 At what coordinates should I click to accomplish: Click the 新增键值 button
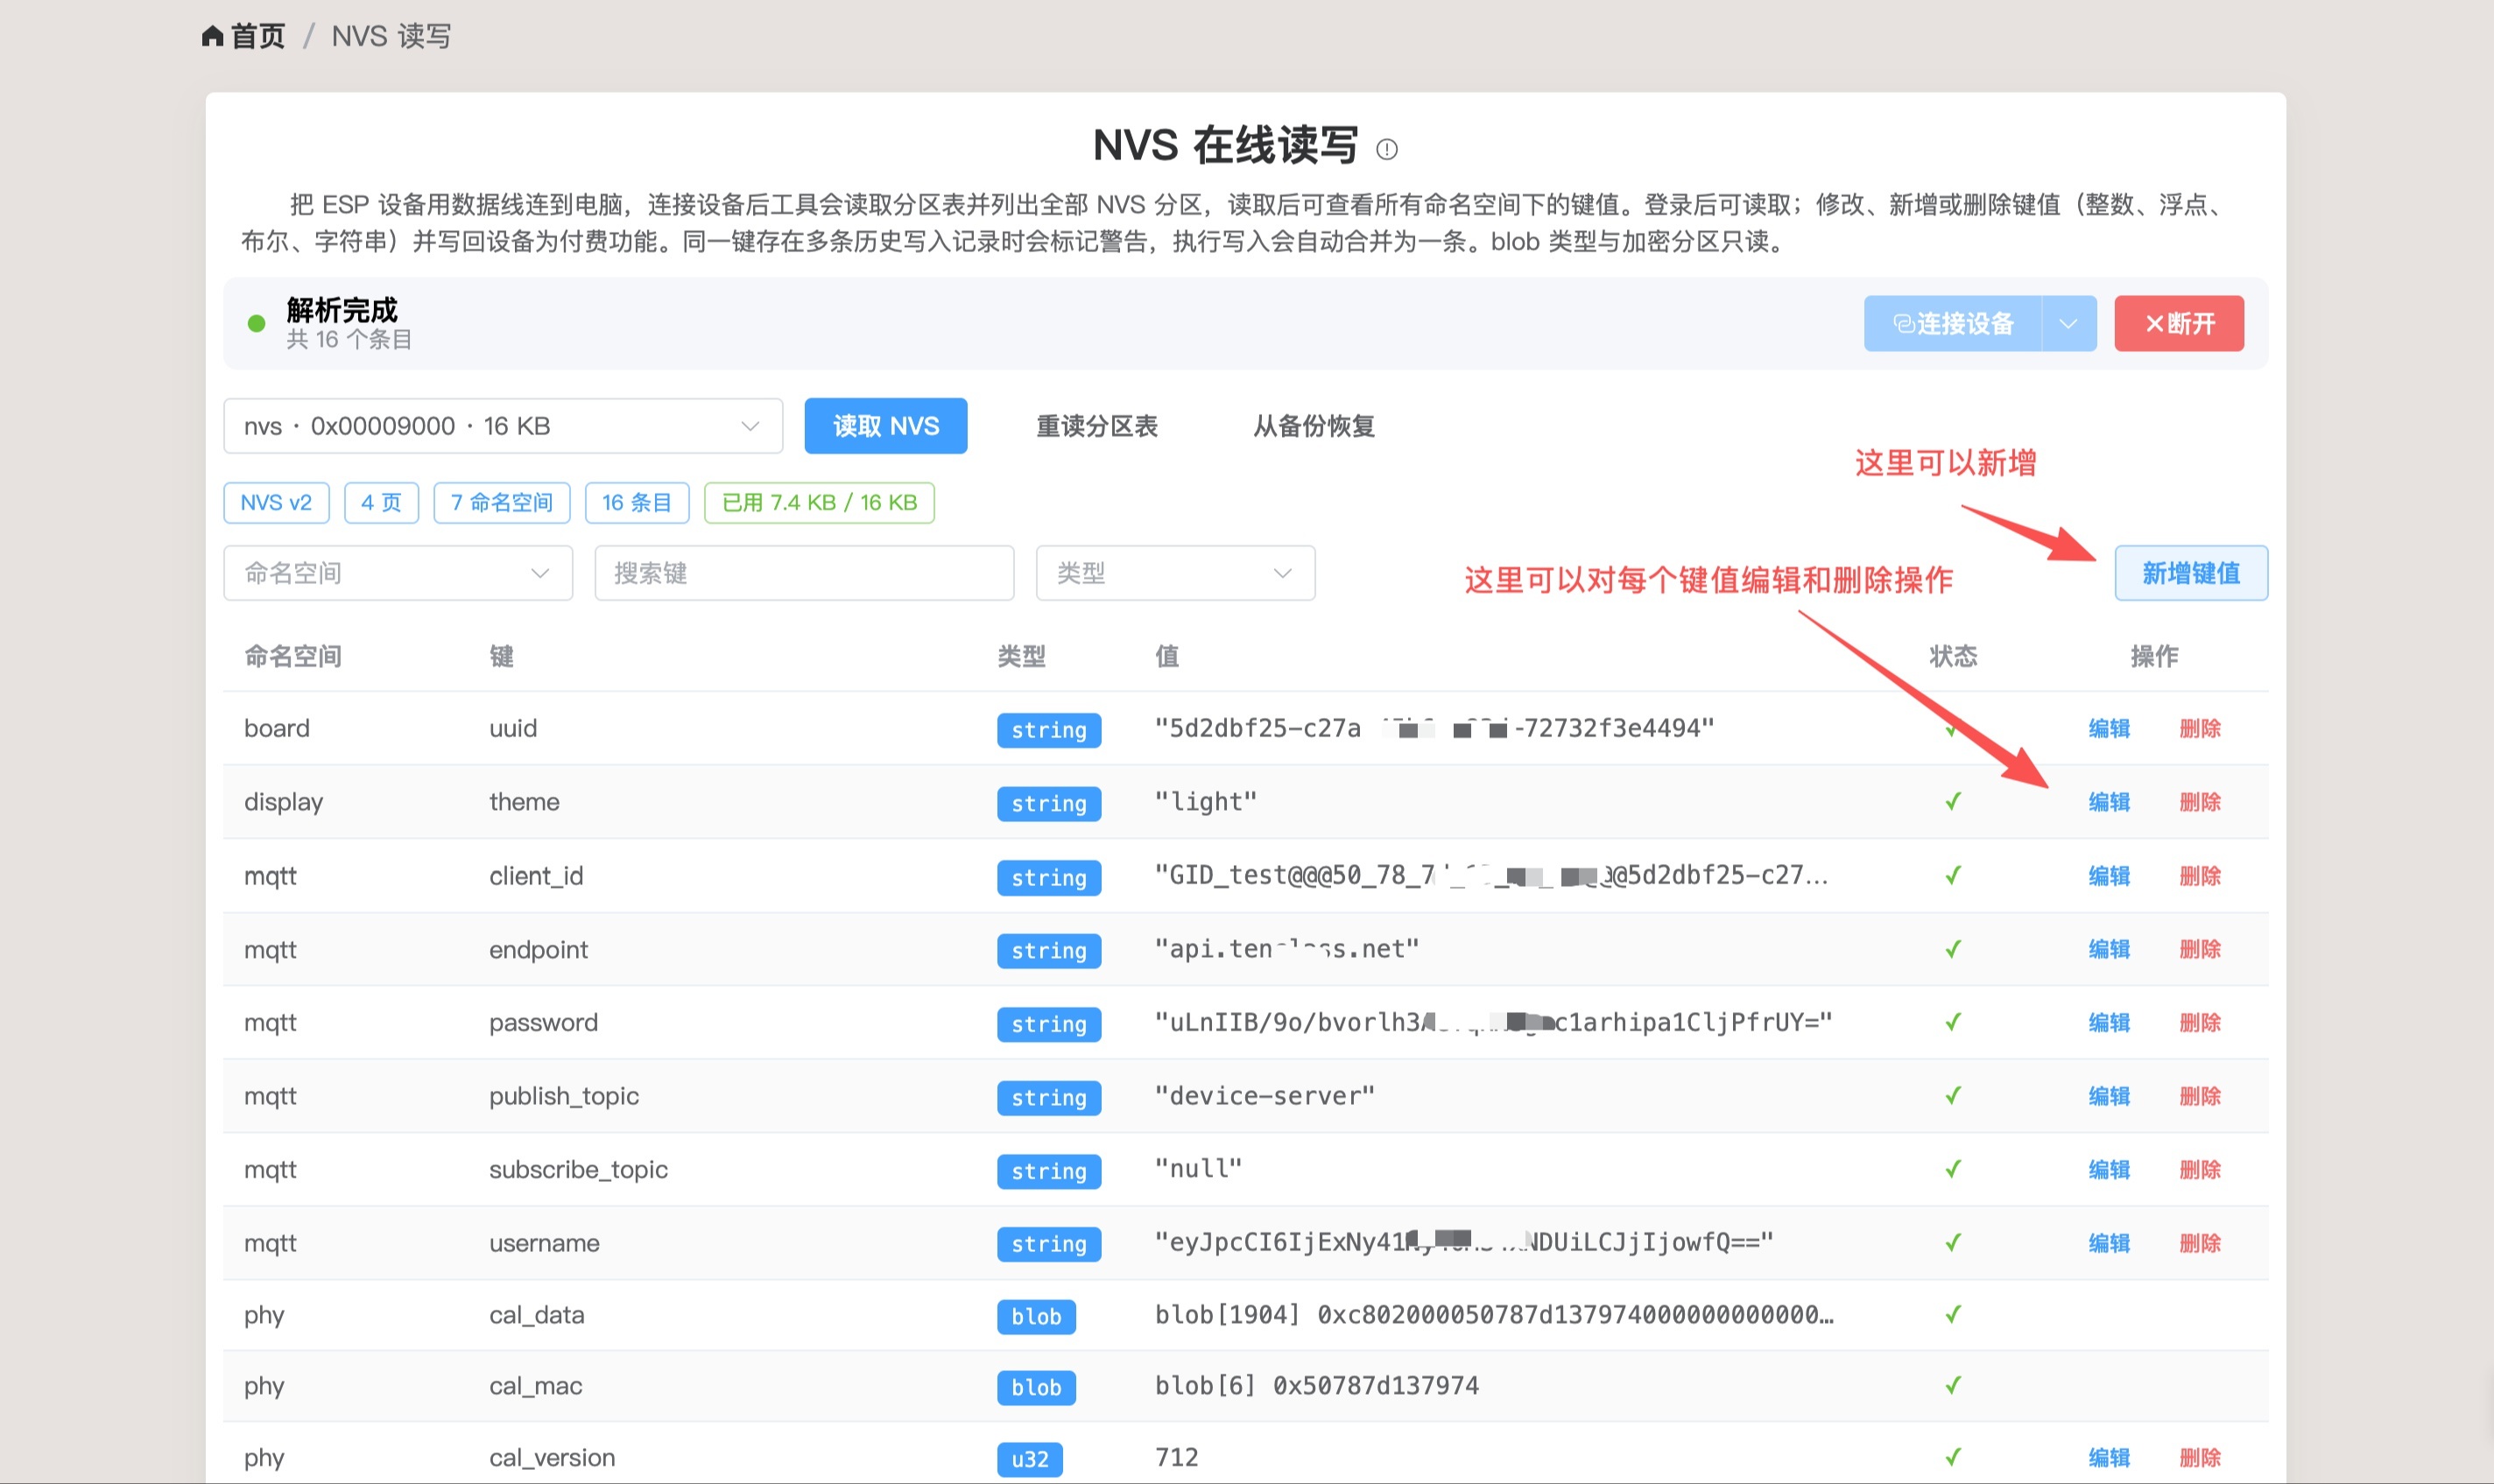(2190, 573)
